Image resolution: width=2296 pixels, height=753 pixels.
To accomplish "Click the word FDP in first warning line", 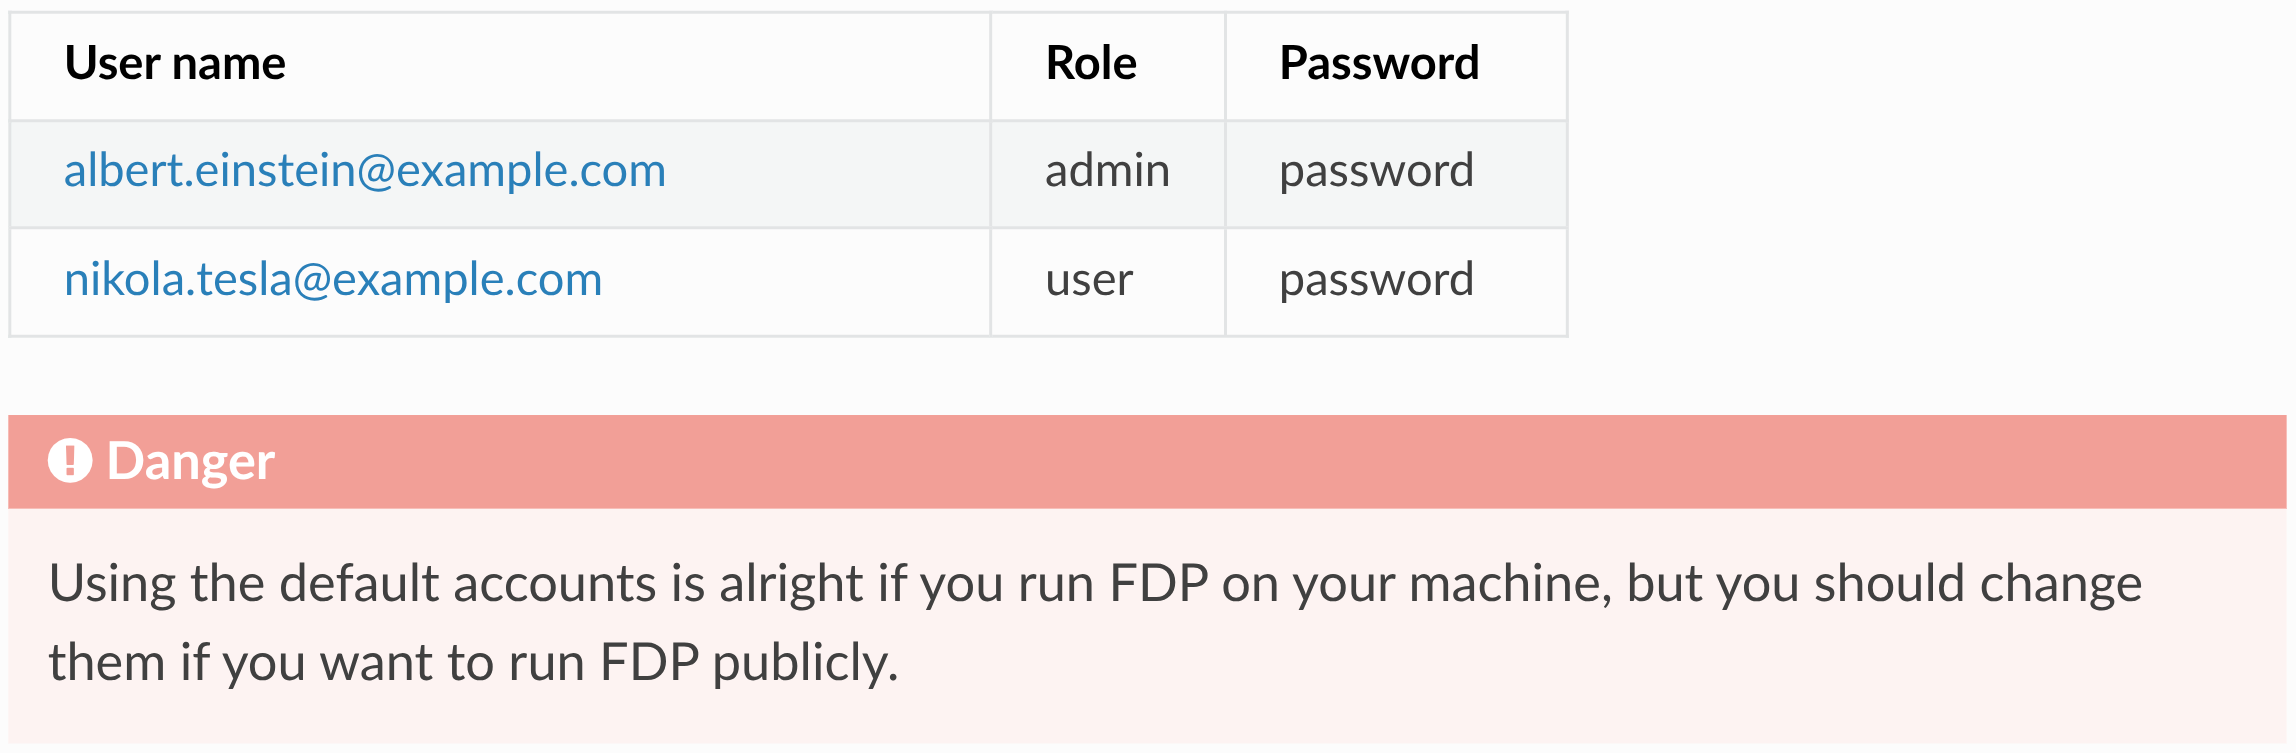I will pyautogui.click(x=1159, y=583).
